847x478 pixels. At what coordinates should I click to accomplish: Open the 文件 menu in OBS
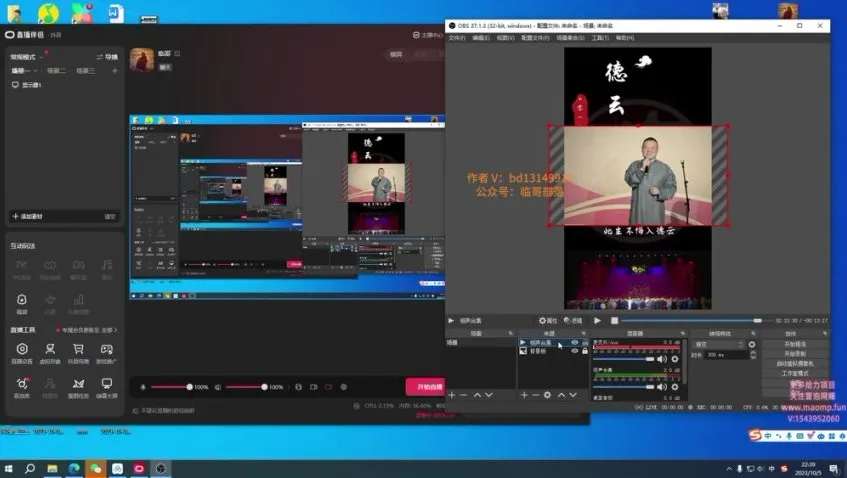(456, 37)
